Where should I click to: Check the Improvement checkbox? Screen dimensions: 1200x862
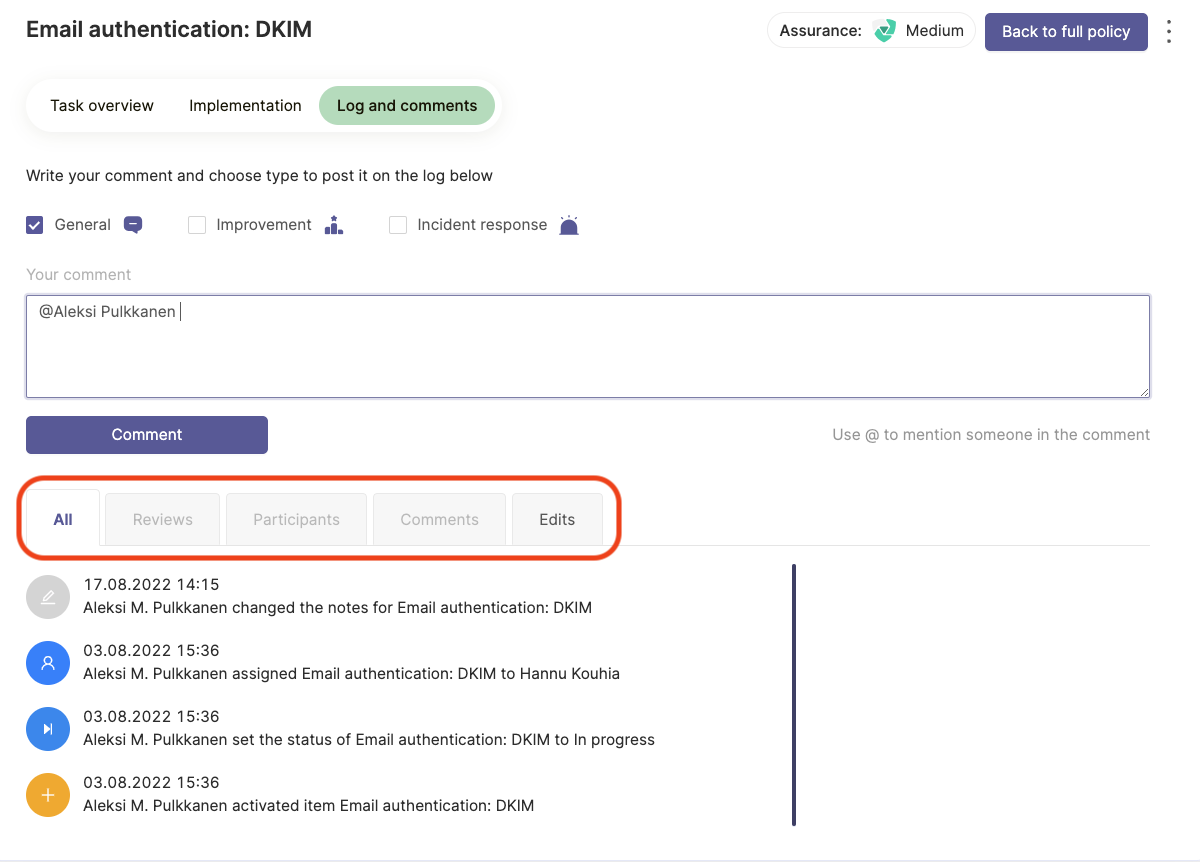(x=197, y=225)
